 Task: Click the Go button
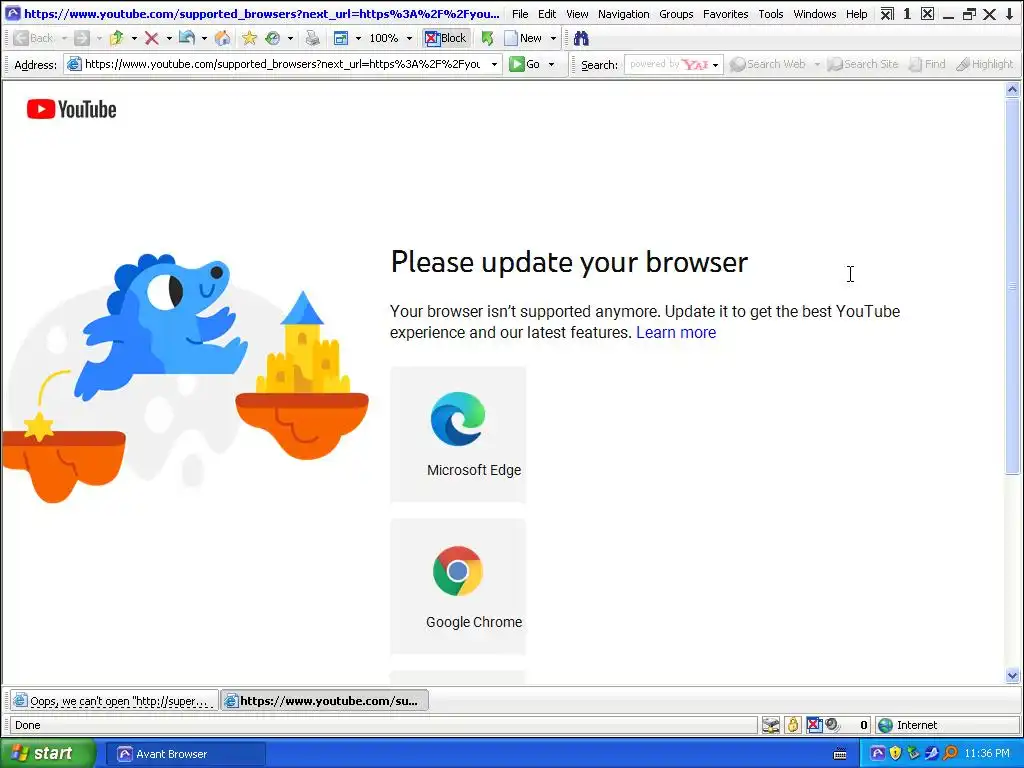point(525,64)
